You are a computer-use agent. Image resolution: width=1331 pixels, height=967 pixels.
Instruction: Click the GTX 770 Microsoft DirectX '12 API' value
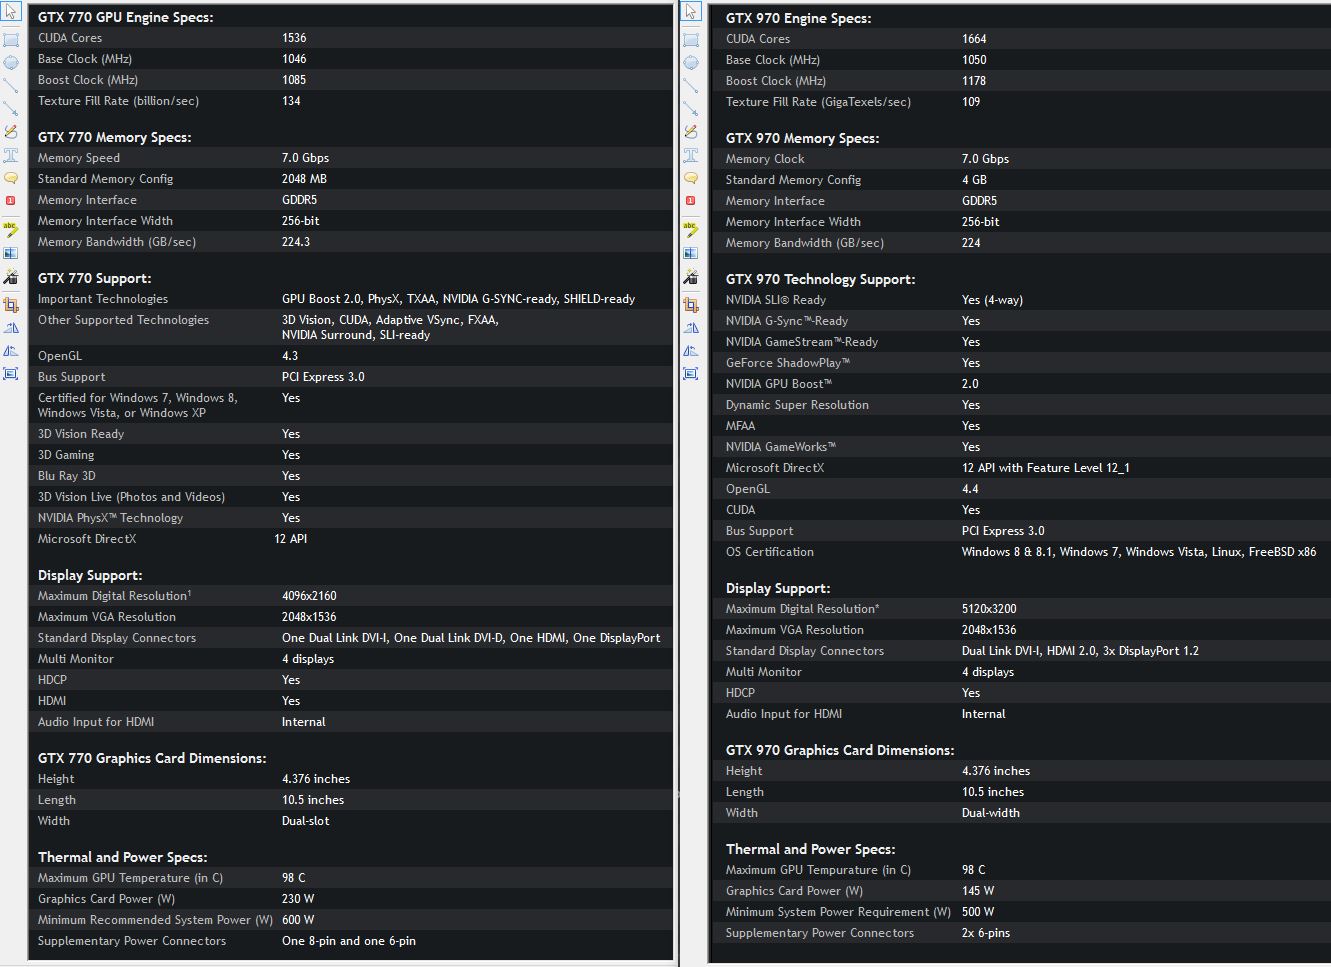point(290,539)
